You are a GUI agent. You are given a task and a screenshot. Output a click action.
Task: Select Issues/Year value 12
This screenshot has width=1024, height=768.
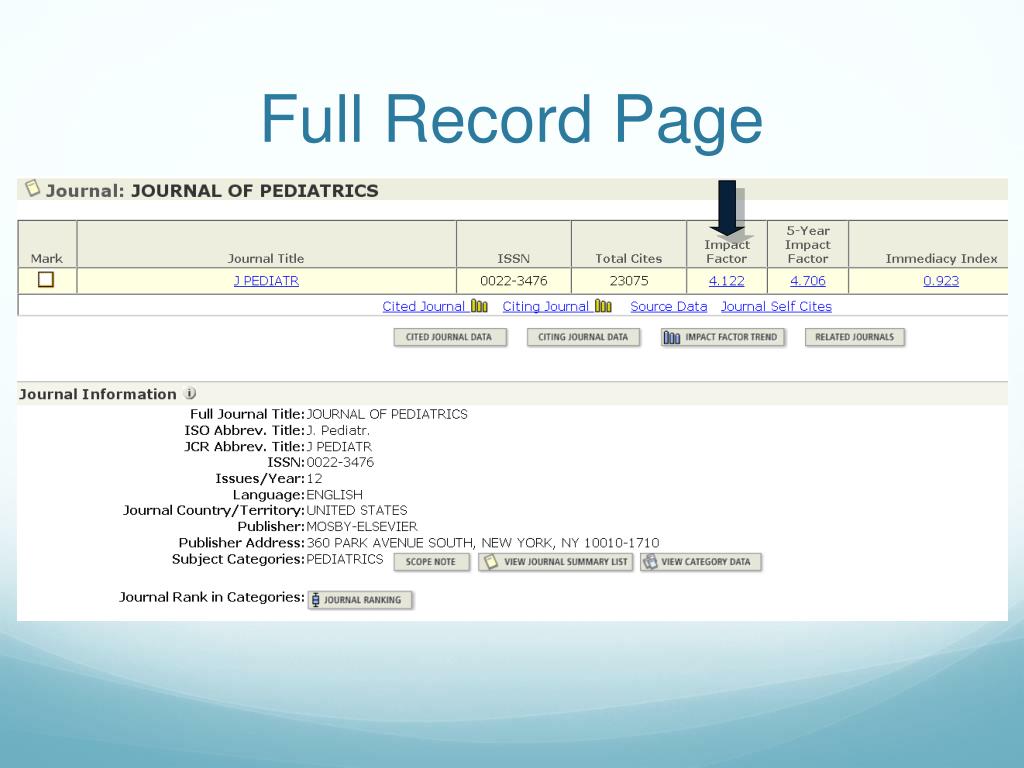coord(314,478)
